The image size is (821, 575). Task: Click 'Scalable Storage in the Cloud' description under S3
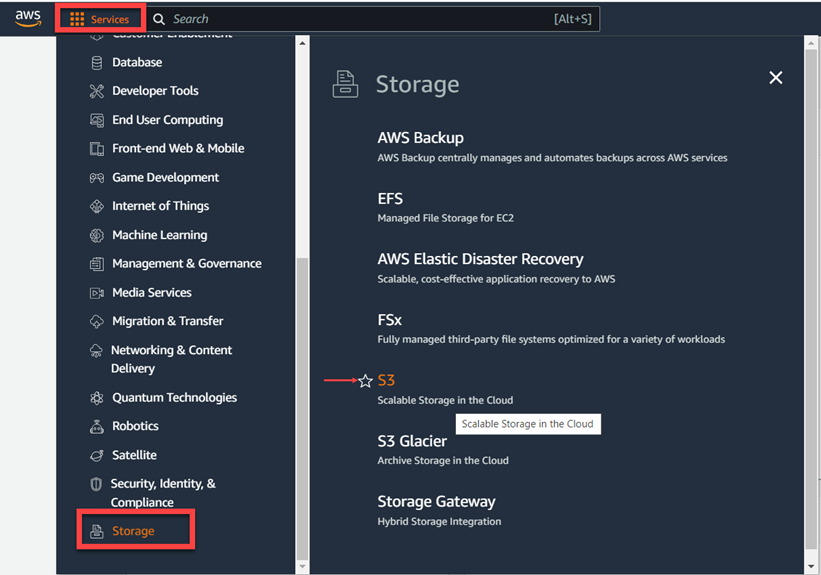(445, 400)
